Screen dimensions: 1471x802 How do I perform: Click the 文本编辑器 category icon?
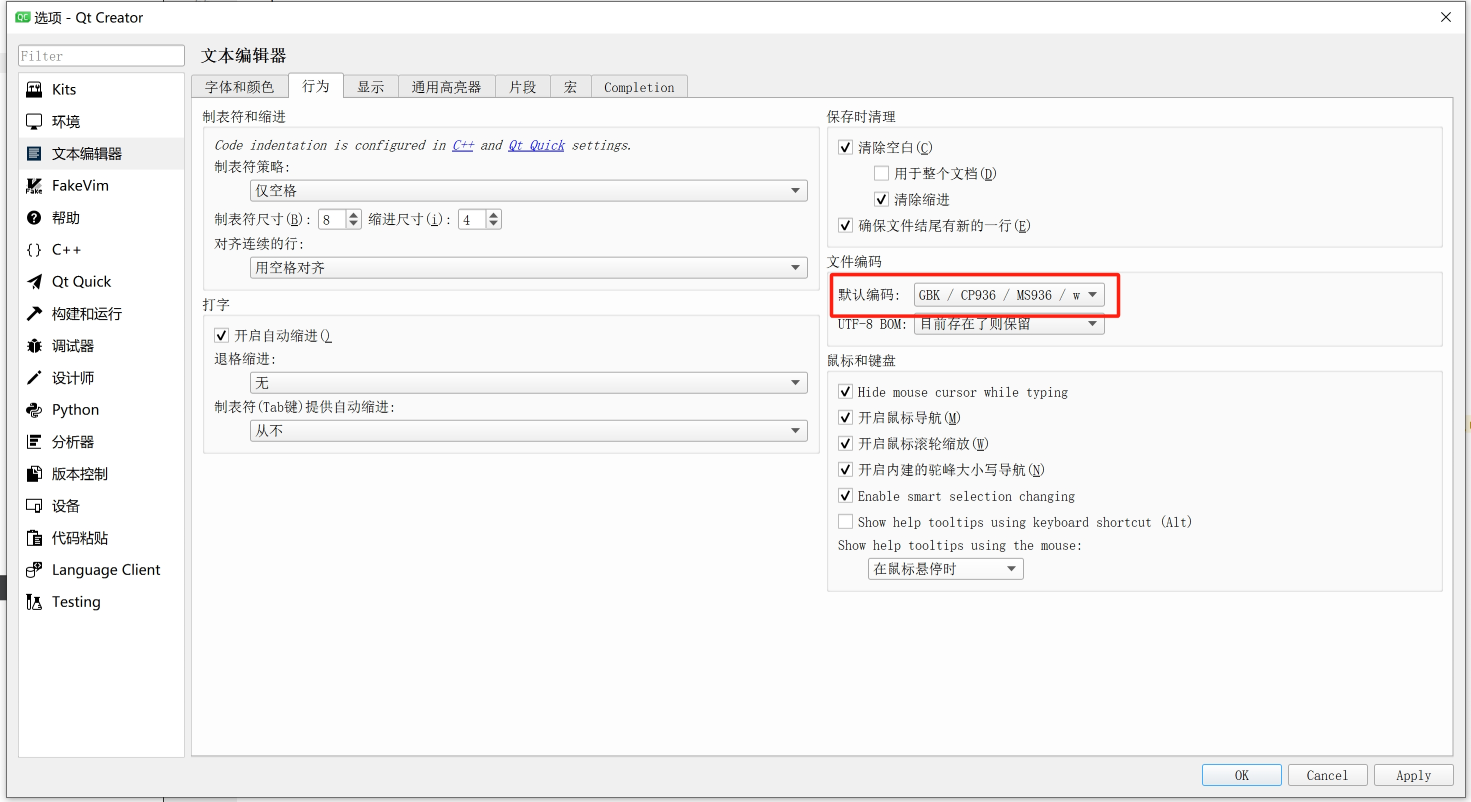(x=34, y=153)
